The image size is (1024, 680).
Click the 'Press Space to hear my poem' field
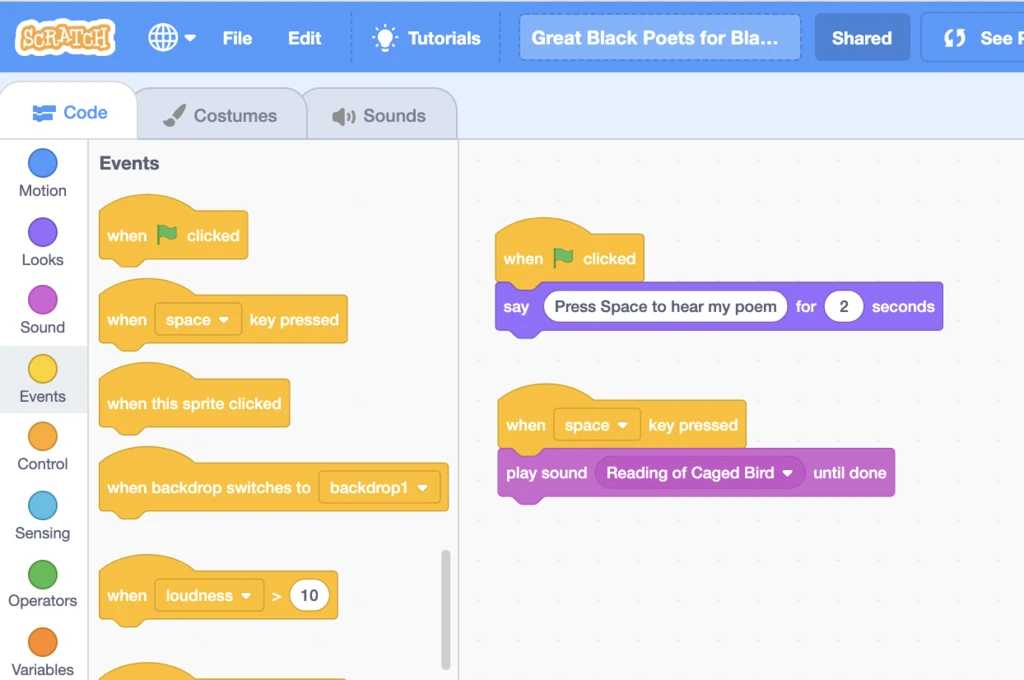click(665, 306)
